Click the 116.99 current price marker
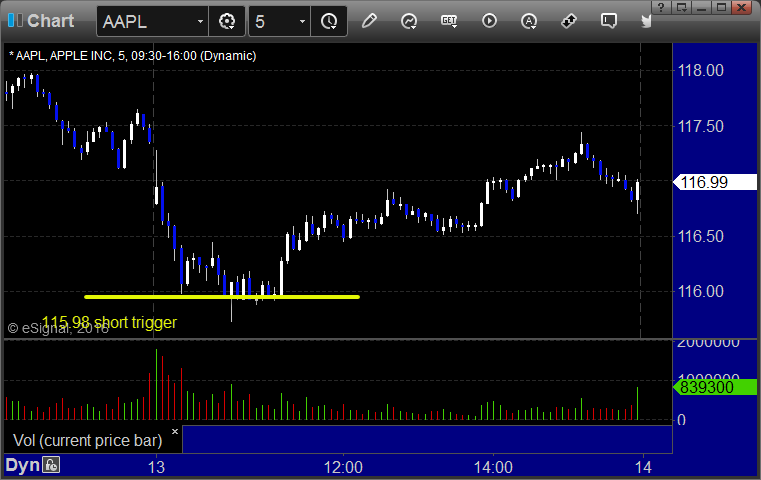The height and width of the screenshot is (480, 761). [715, 182]
